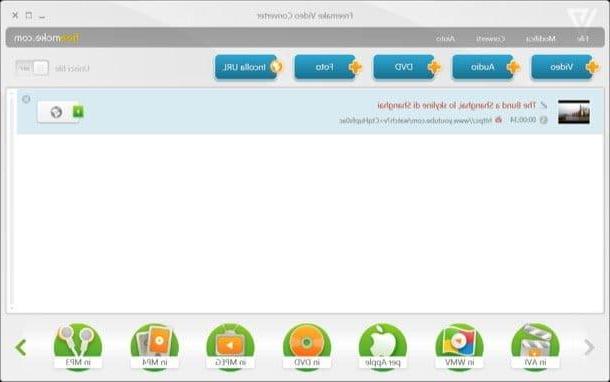The image size is (610, 382).
Task: Select the 'in WMV' output format icon
Action: pos(459,347)
